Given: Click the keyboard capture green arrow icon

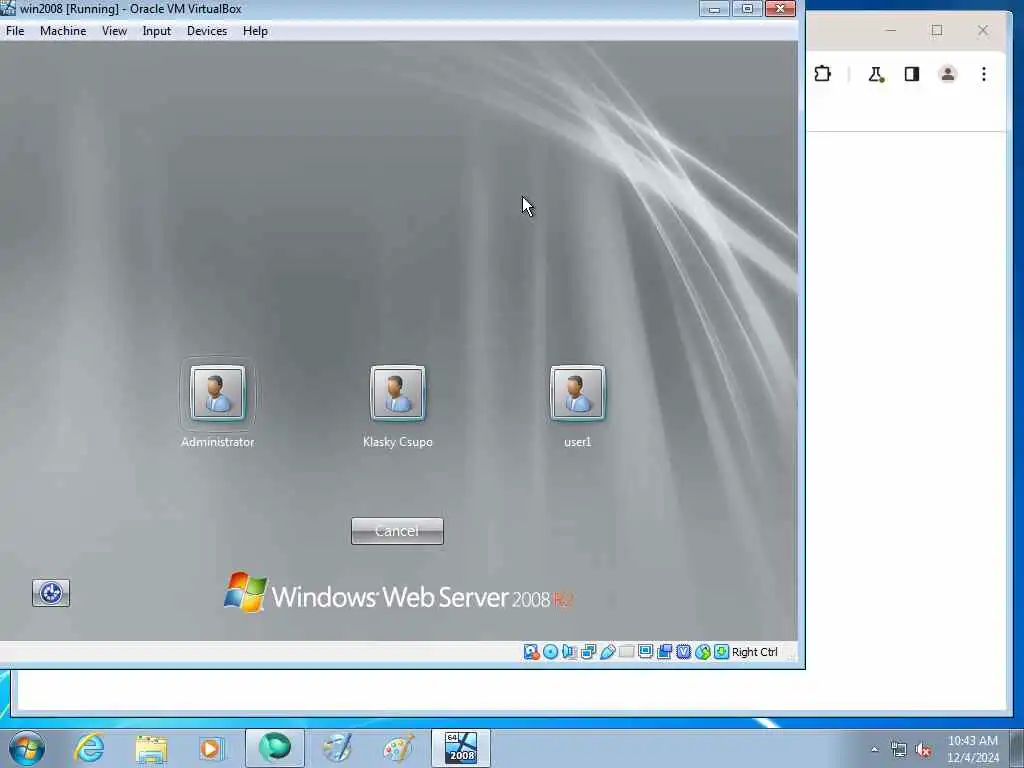Looking at the screenshot, I should click(721, 652).
